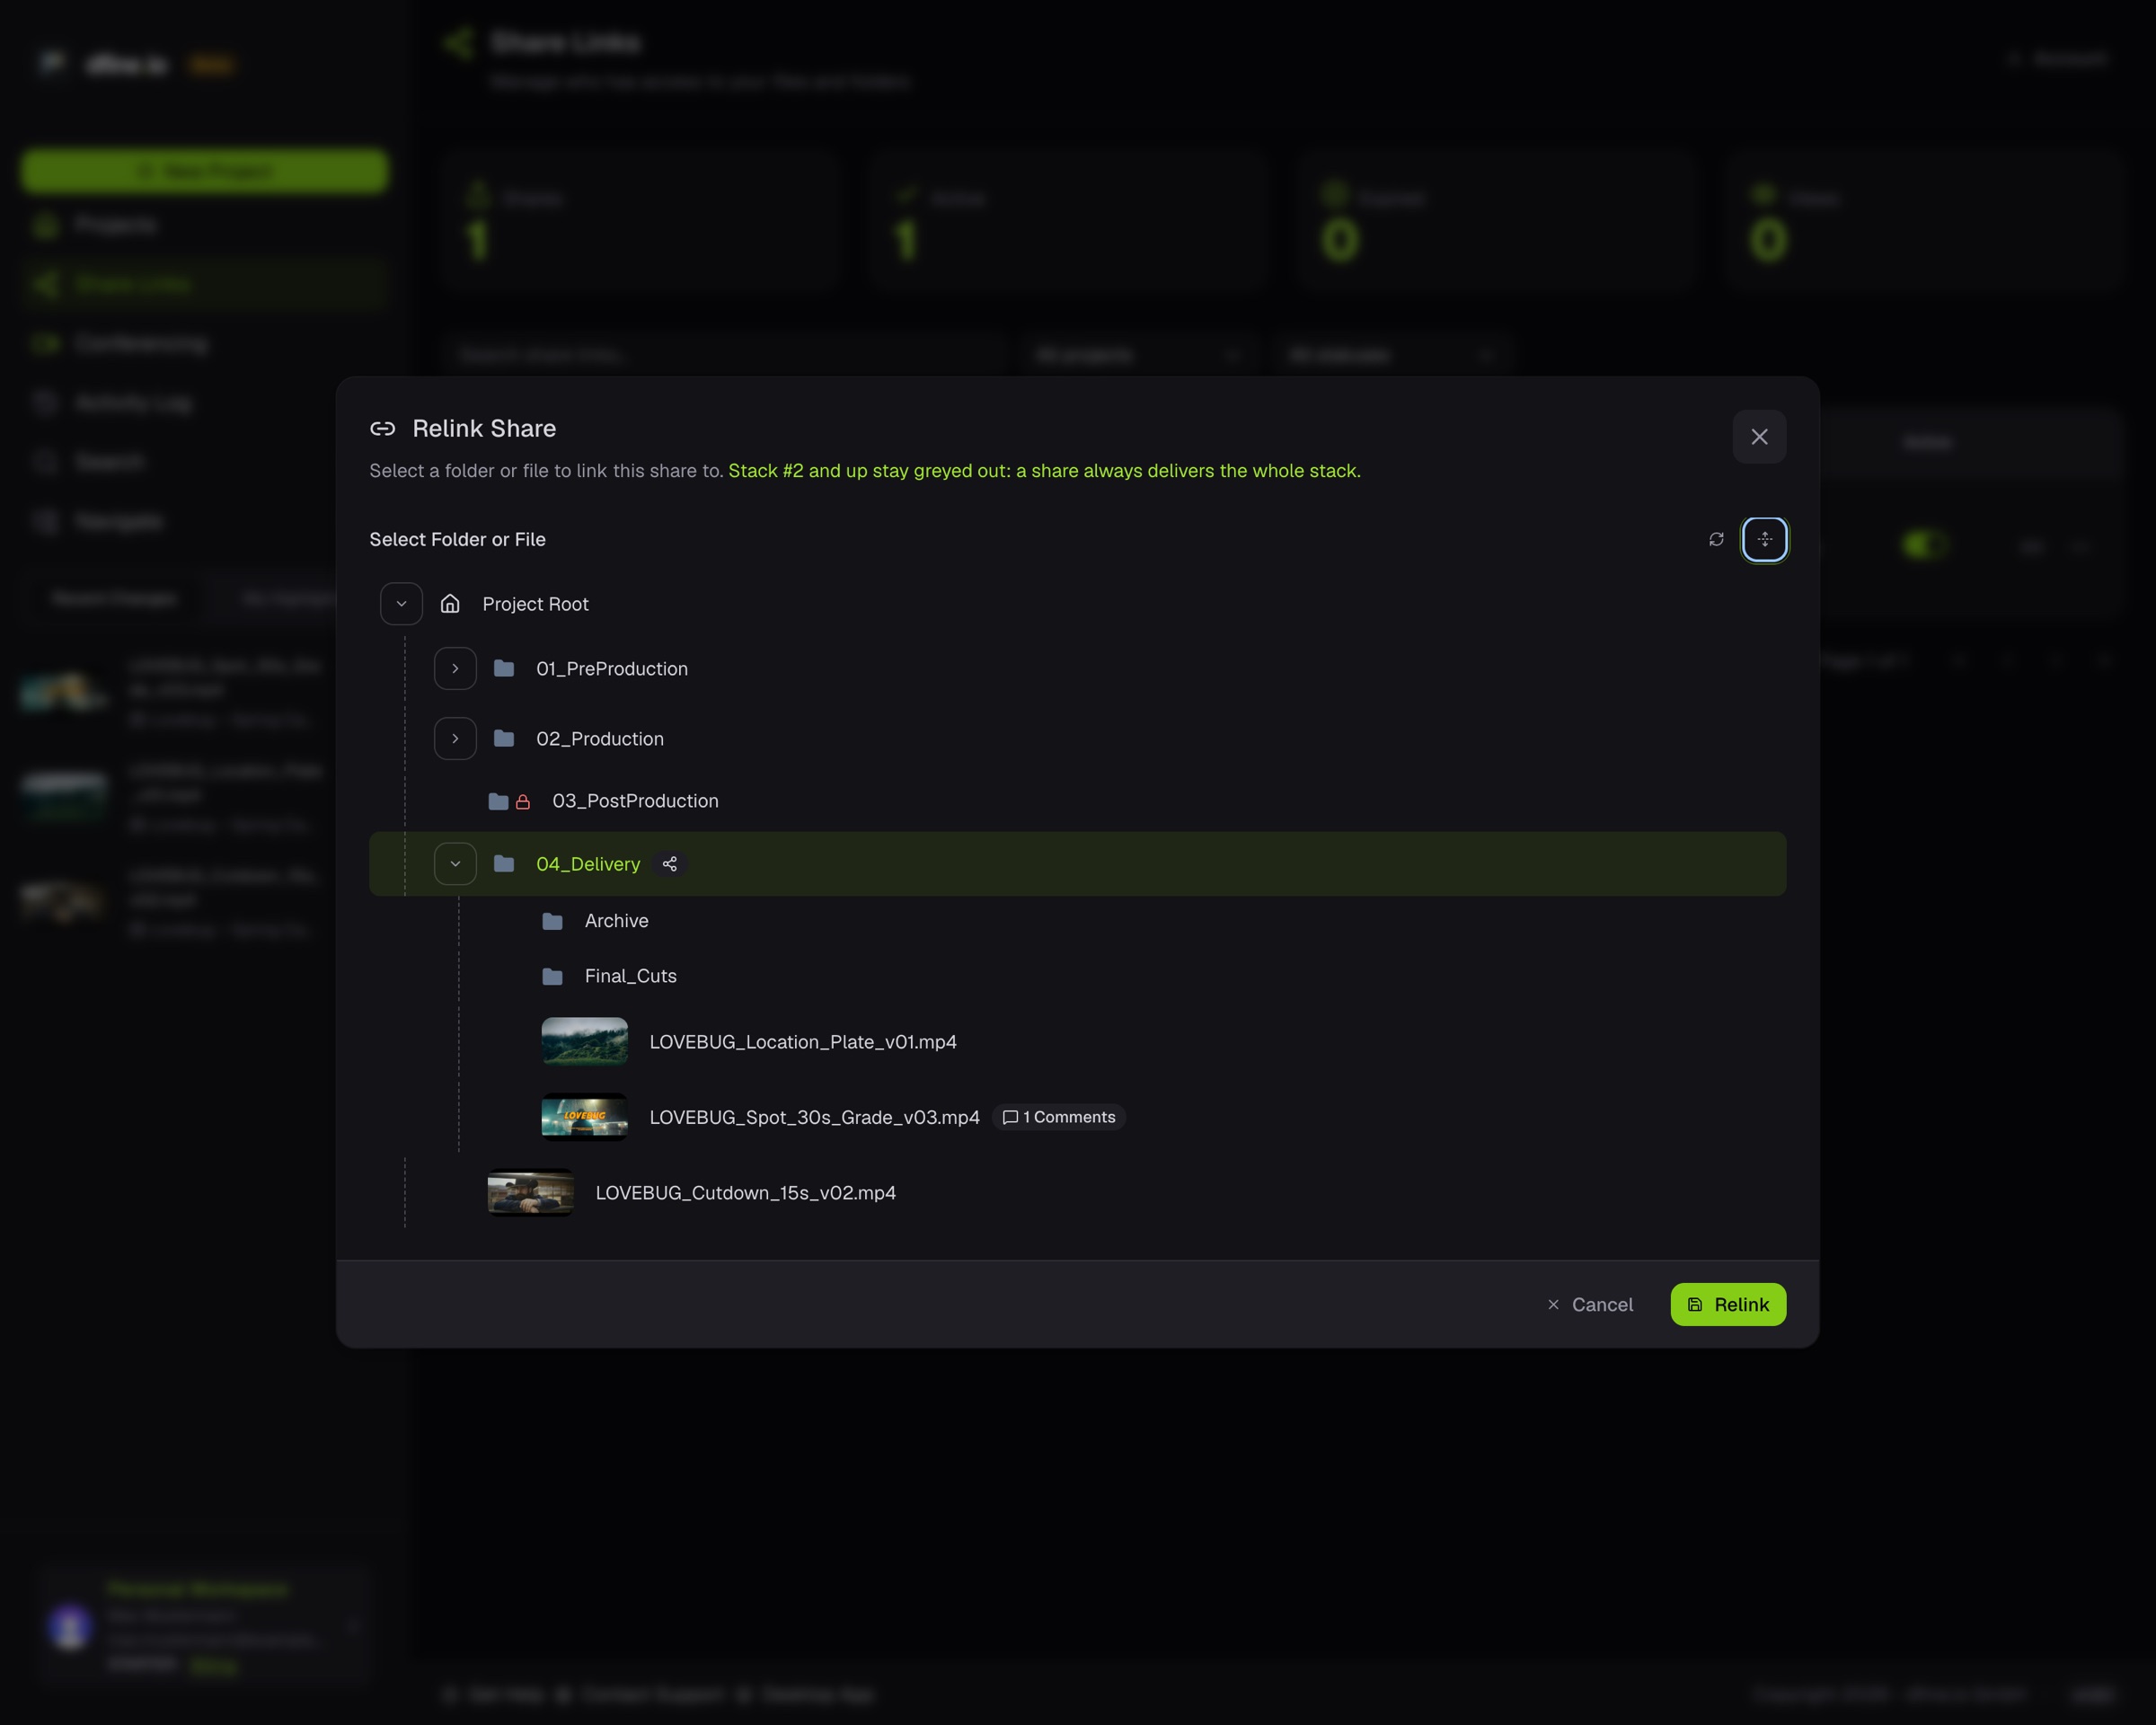Close the Relink Share dialog
The image size is (2156, 1725).
coord(1759,436)
